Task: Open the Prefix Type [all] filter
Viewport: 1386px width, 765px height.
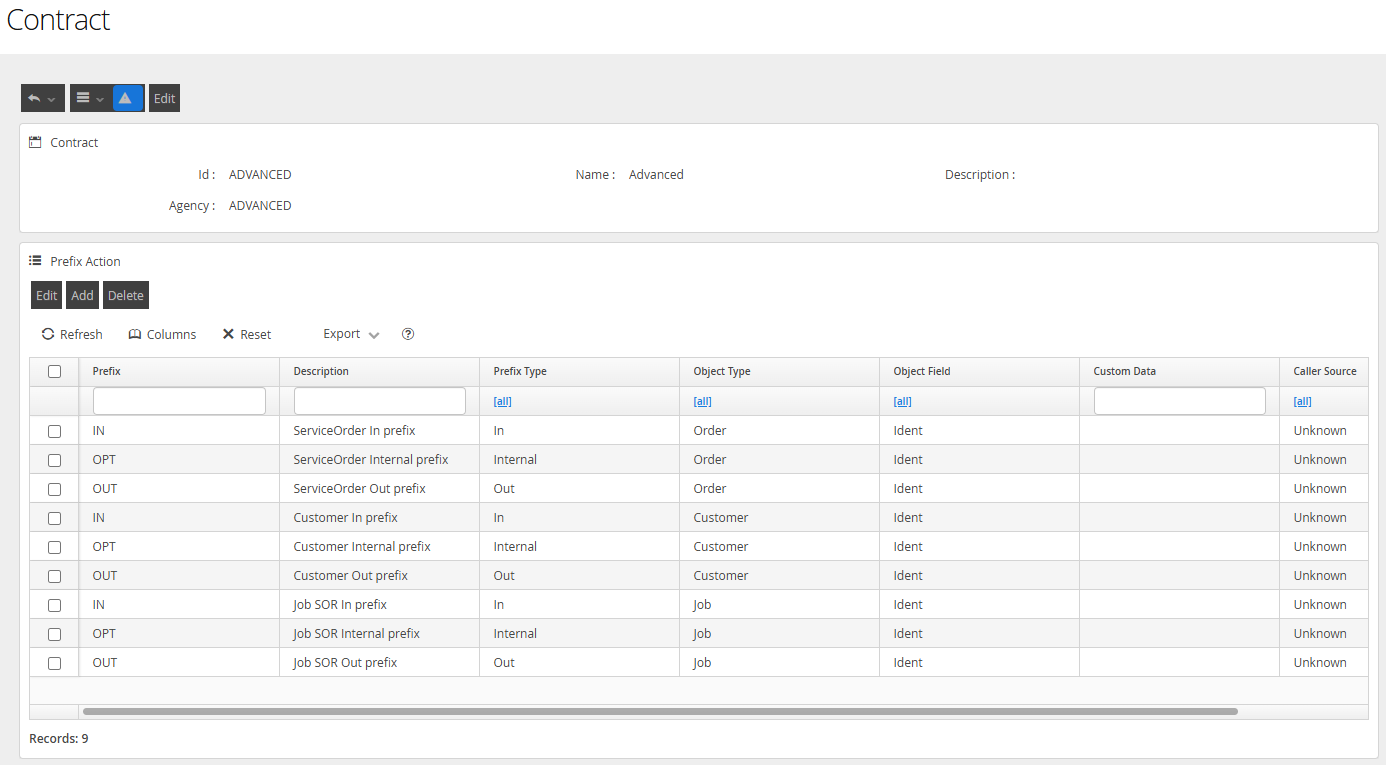Action: coord(502,401)
